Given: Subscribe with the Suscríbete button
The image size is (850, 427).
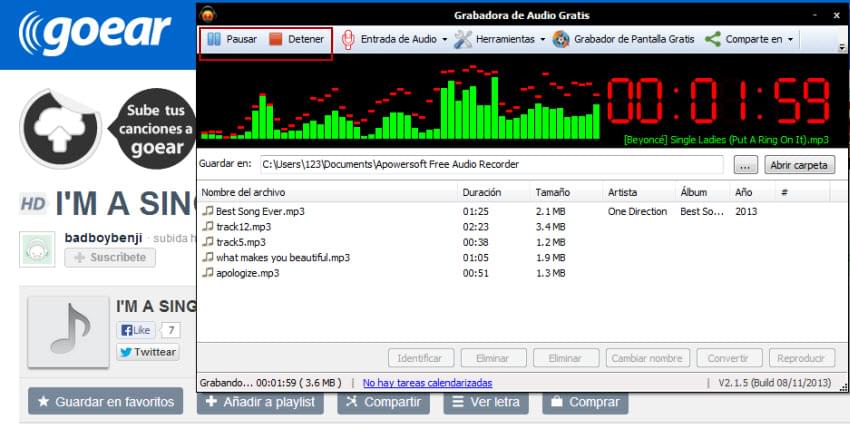Looking at the screenshot, I should pos(110,257).
